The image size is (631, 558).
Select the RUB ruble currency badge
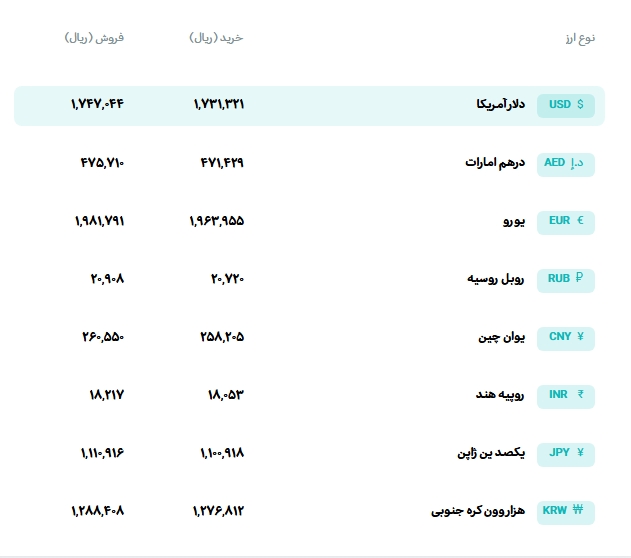point(566,280)
